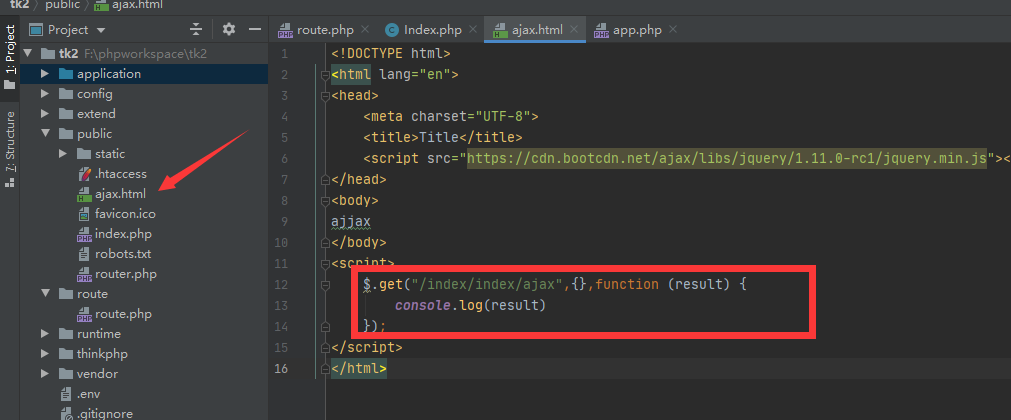Select robots.txt in the project tree

(123, 254)
